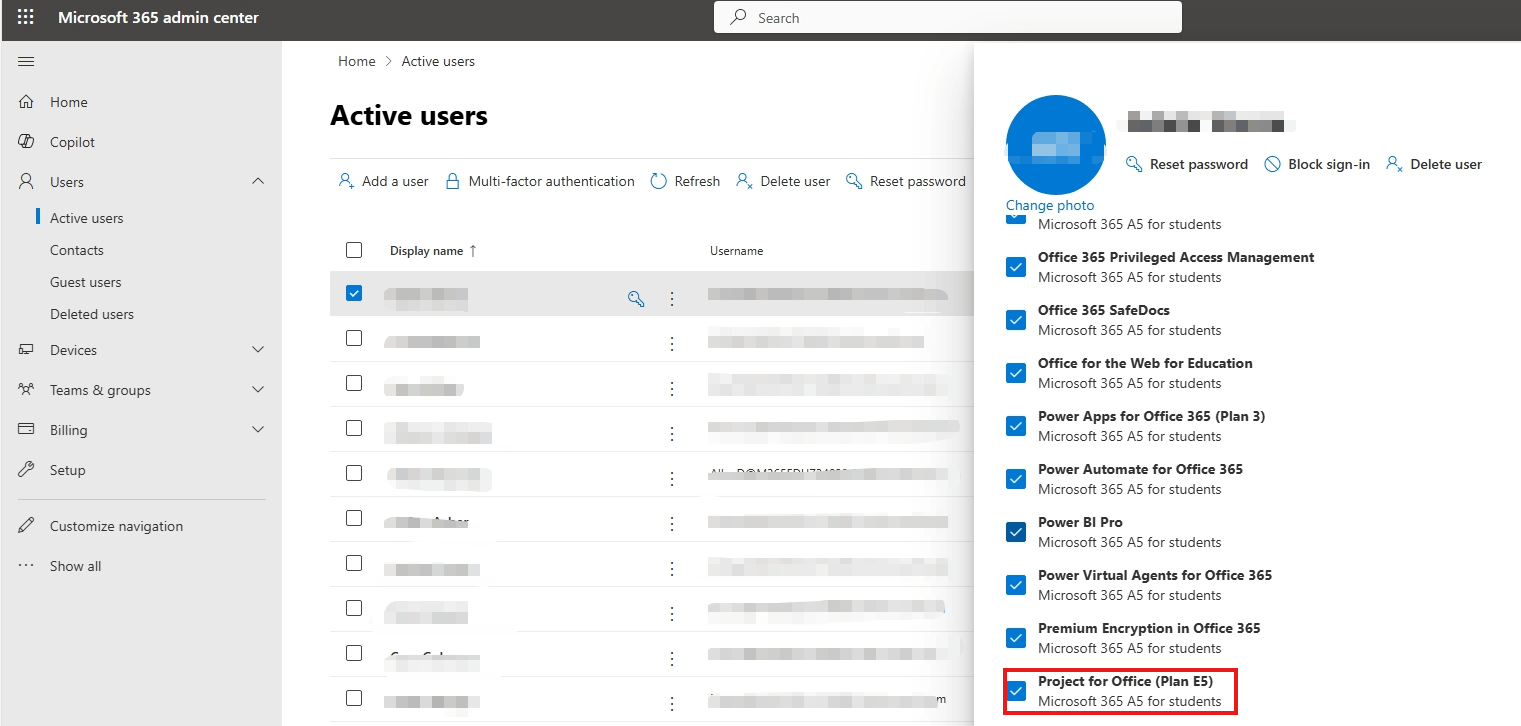Click Block sign-in in the user details panel
Image resolution: width=1521 pixels, height=726 pixels.
point(1317,164)
